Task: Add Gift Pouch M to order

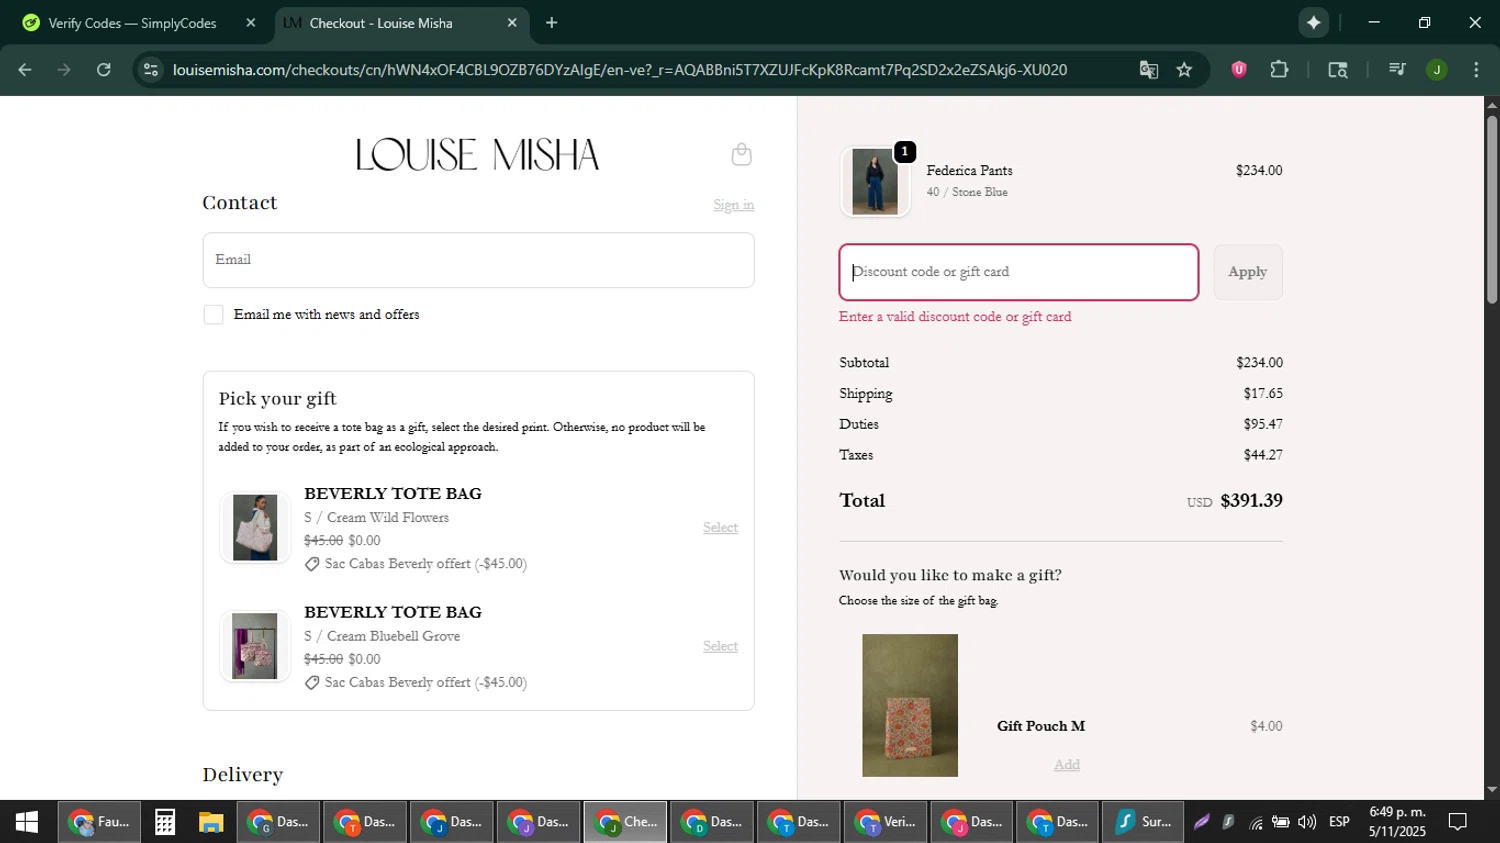Action: (1066, 764)
